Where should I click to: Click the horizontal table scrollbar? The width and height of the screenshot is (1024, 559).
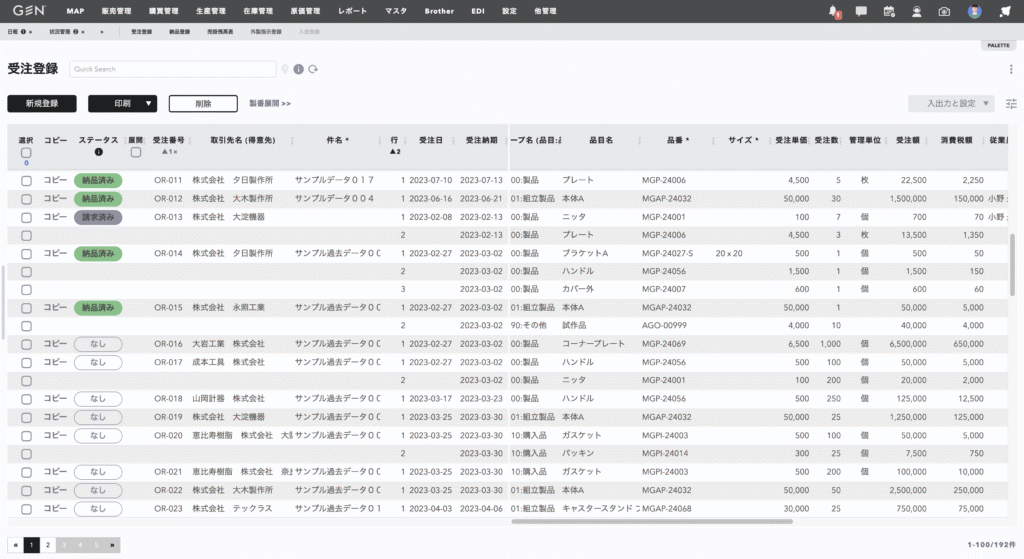click(652, 521)
